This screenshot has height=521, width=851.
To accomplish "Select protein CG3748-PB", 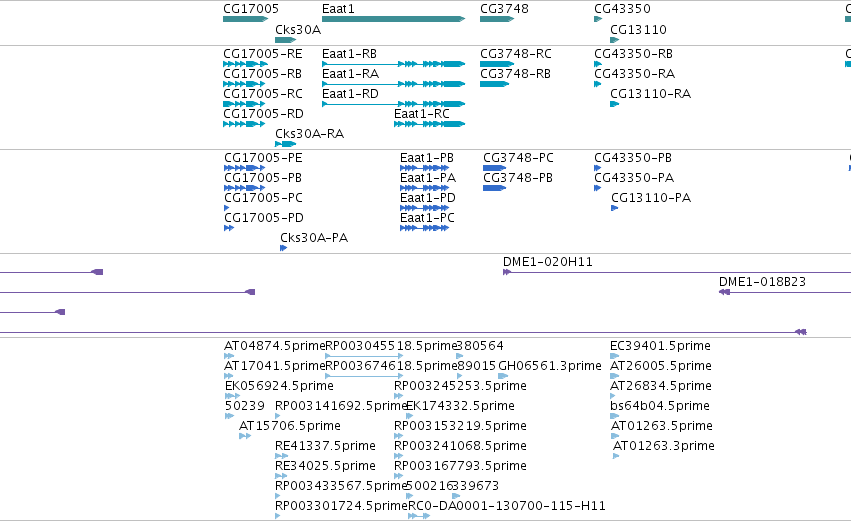I will (x=494, y=188).
